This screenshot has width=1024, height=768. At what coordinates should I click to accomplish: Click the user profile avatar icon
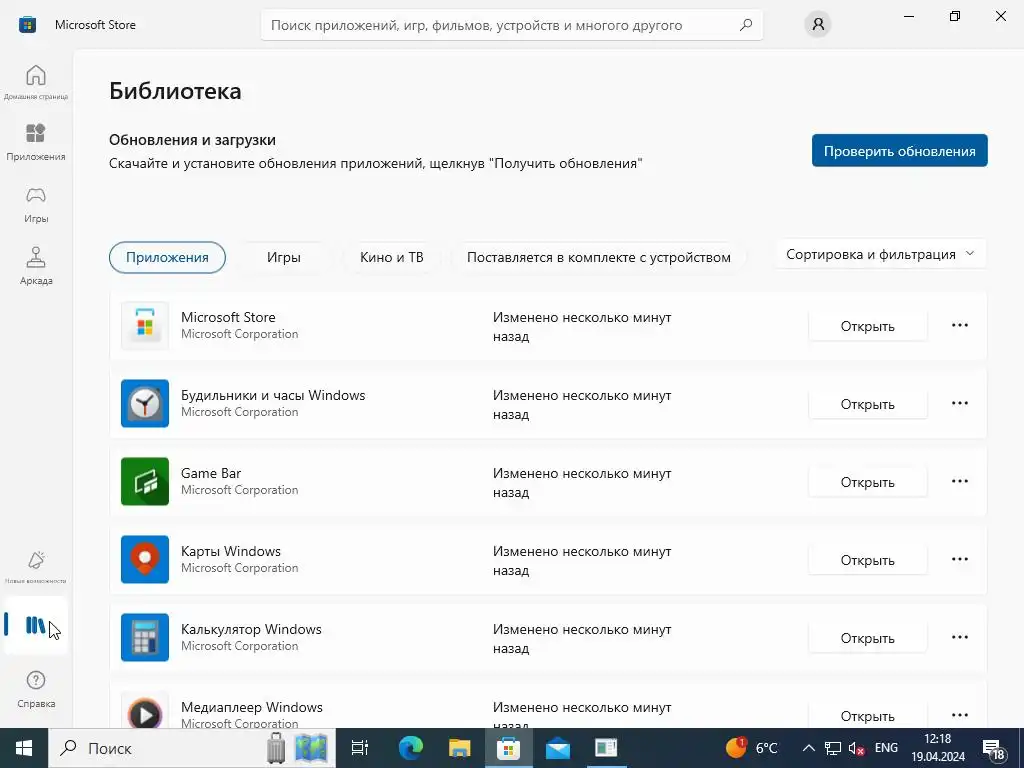click(818, 25)
